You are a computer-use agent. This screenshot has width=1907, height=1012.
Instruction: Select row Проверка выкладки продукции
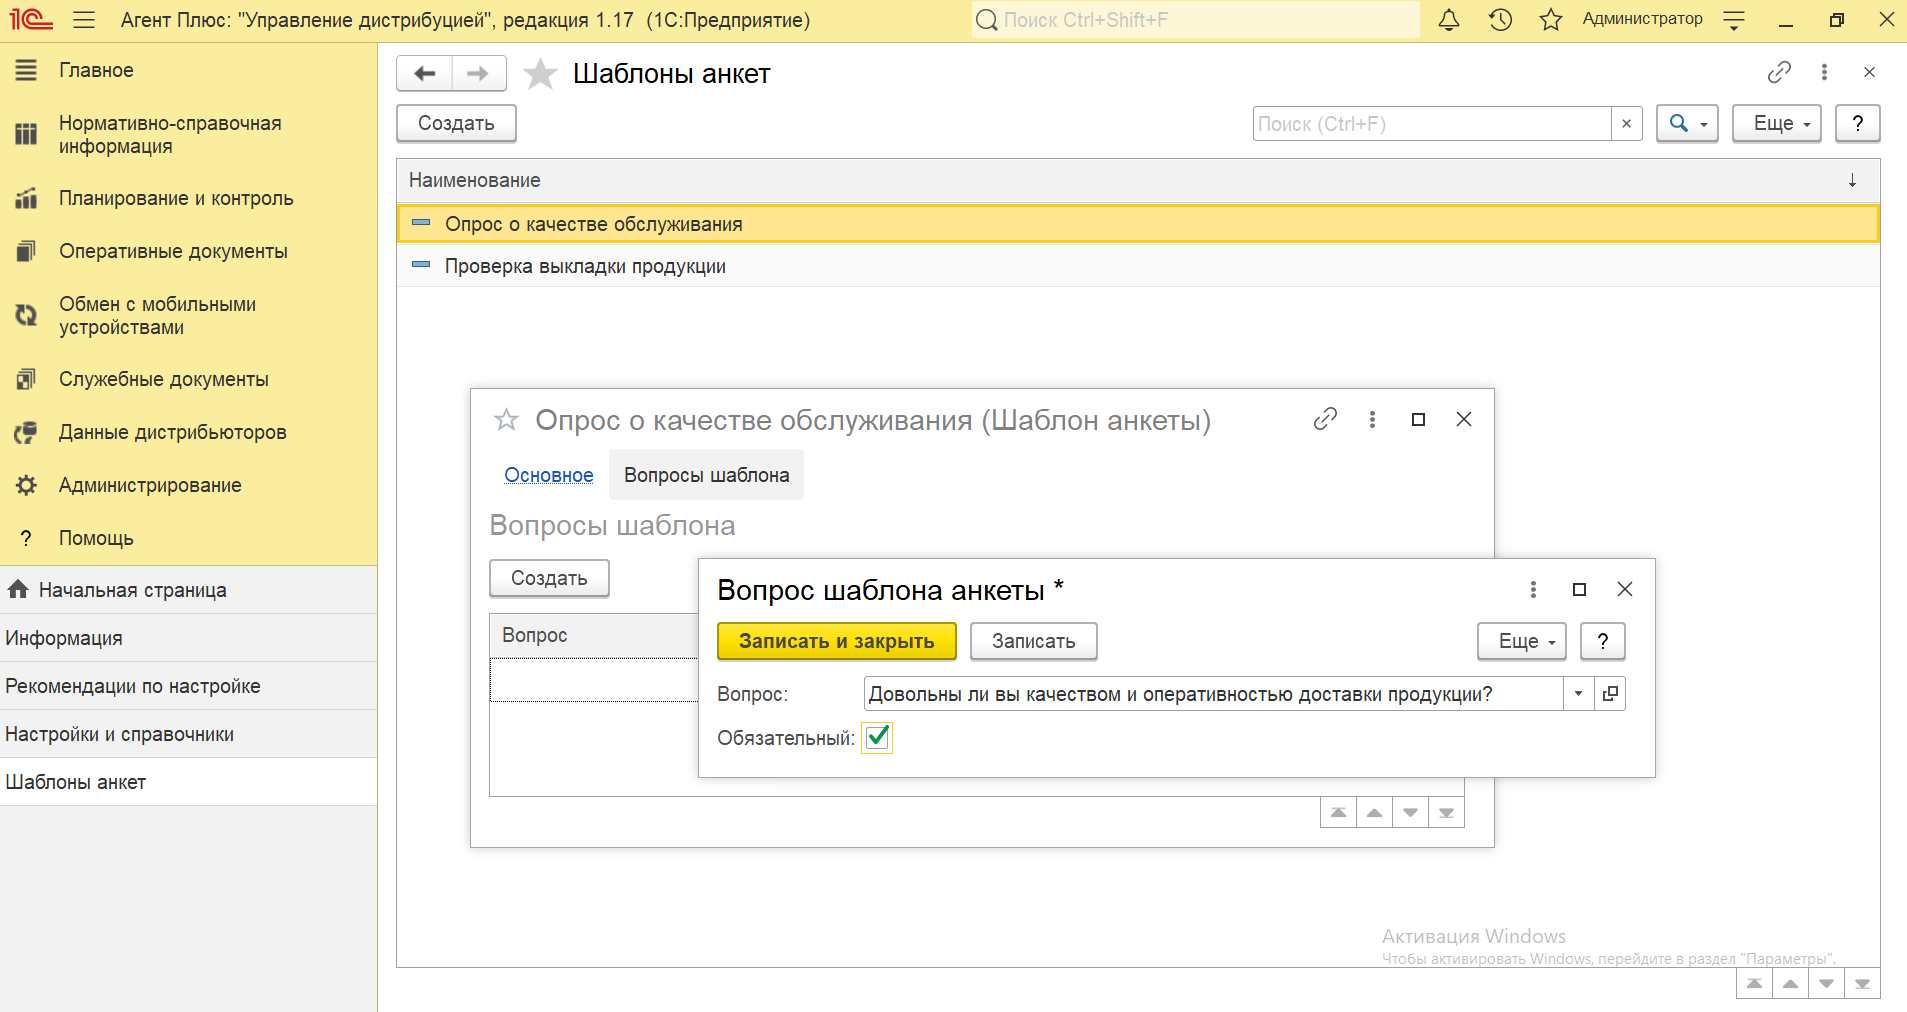pyautogui.click(x=1138, y=266)
